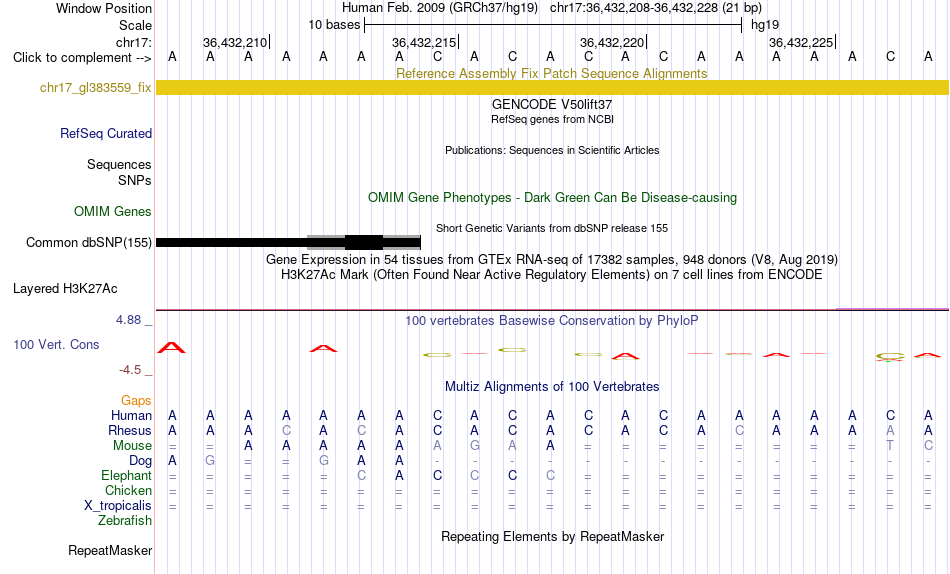950x574 pixels.
Task: Click the 36,432,215 ruler coordinate
Action: point(424,42)
